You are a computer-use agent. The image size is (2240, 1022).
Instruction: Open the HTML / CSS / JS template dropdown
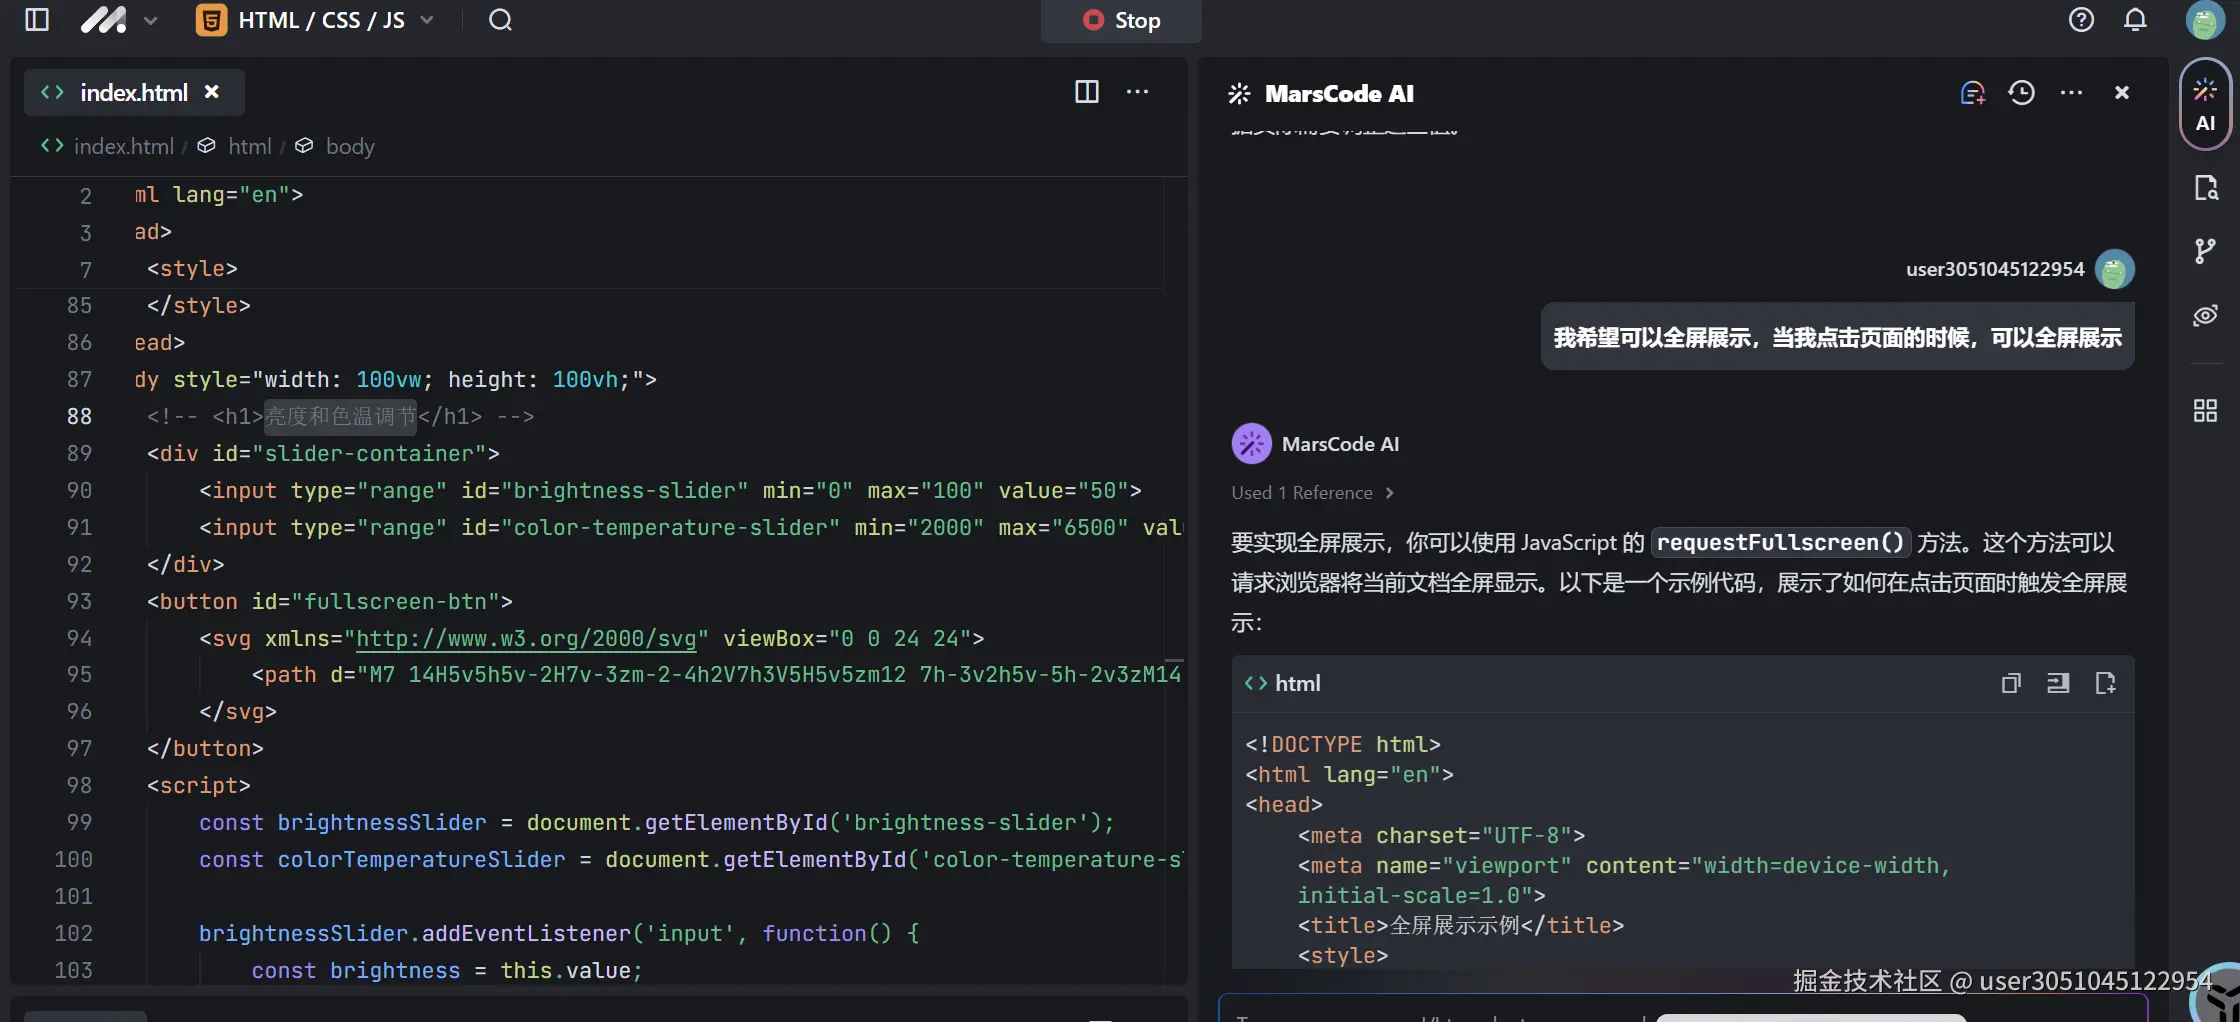[316, 20]
